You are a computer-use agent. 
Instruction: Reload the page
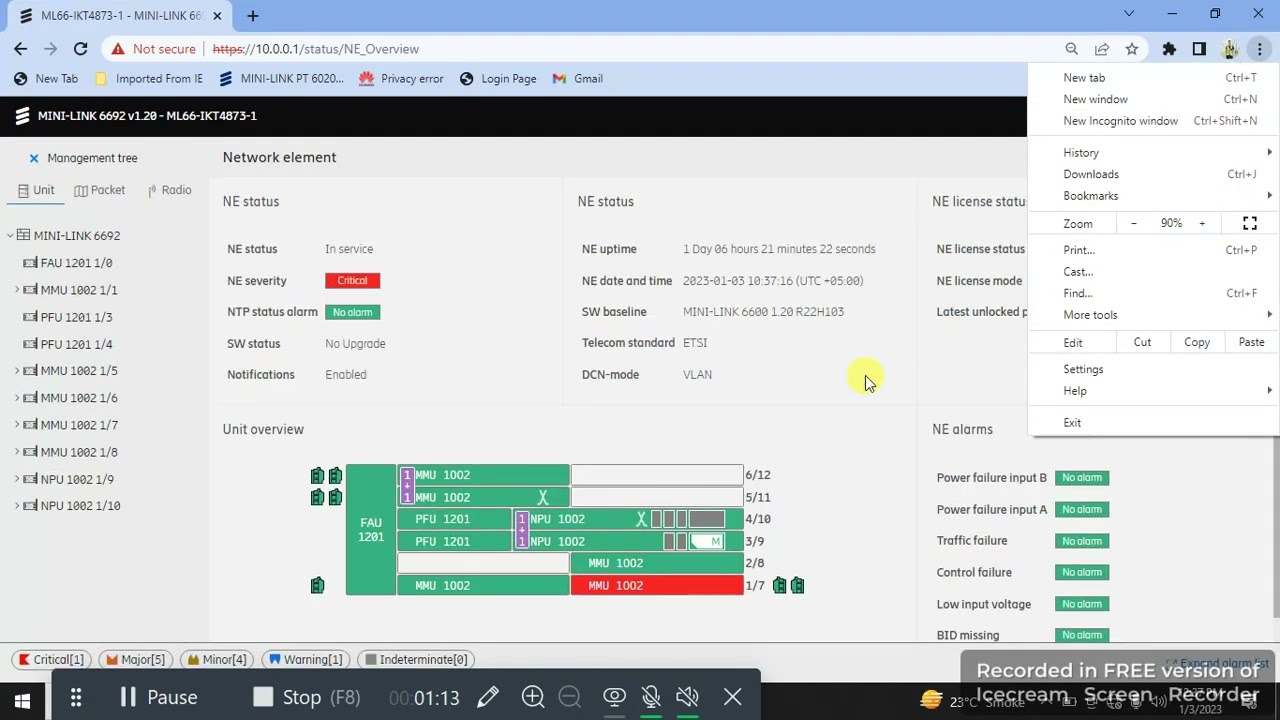pyautogui.click(x=81, y=49)
